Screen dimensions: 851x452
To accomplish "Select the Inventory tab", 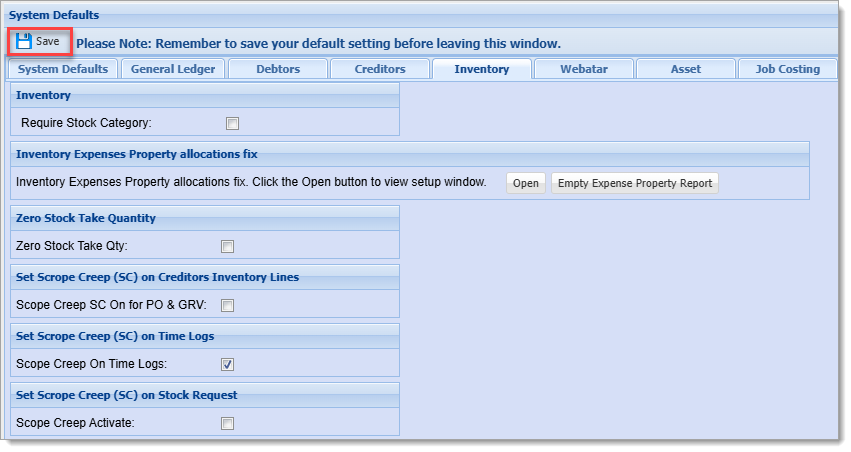I will pos(482,69).
